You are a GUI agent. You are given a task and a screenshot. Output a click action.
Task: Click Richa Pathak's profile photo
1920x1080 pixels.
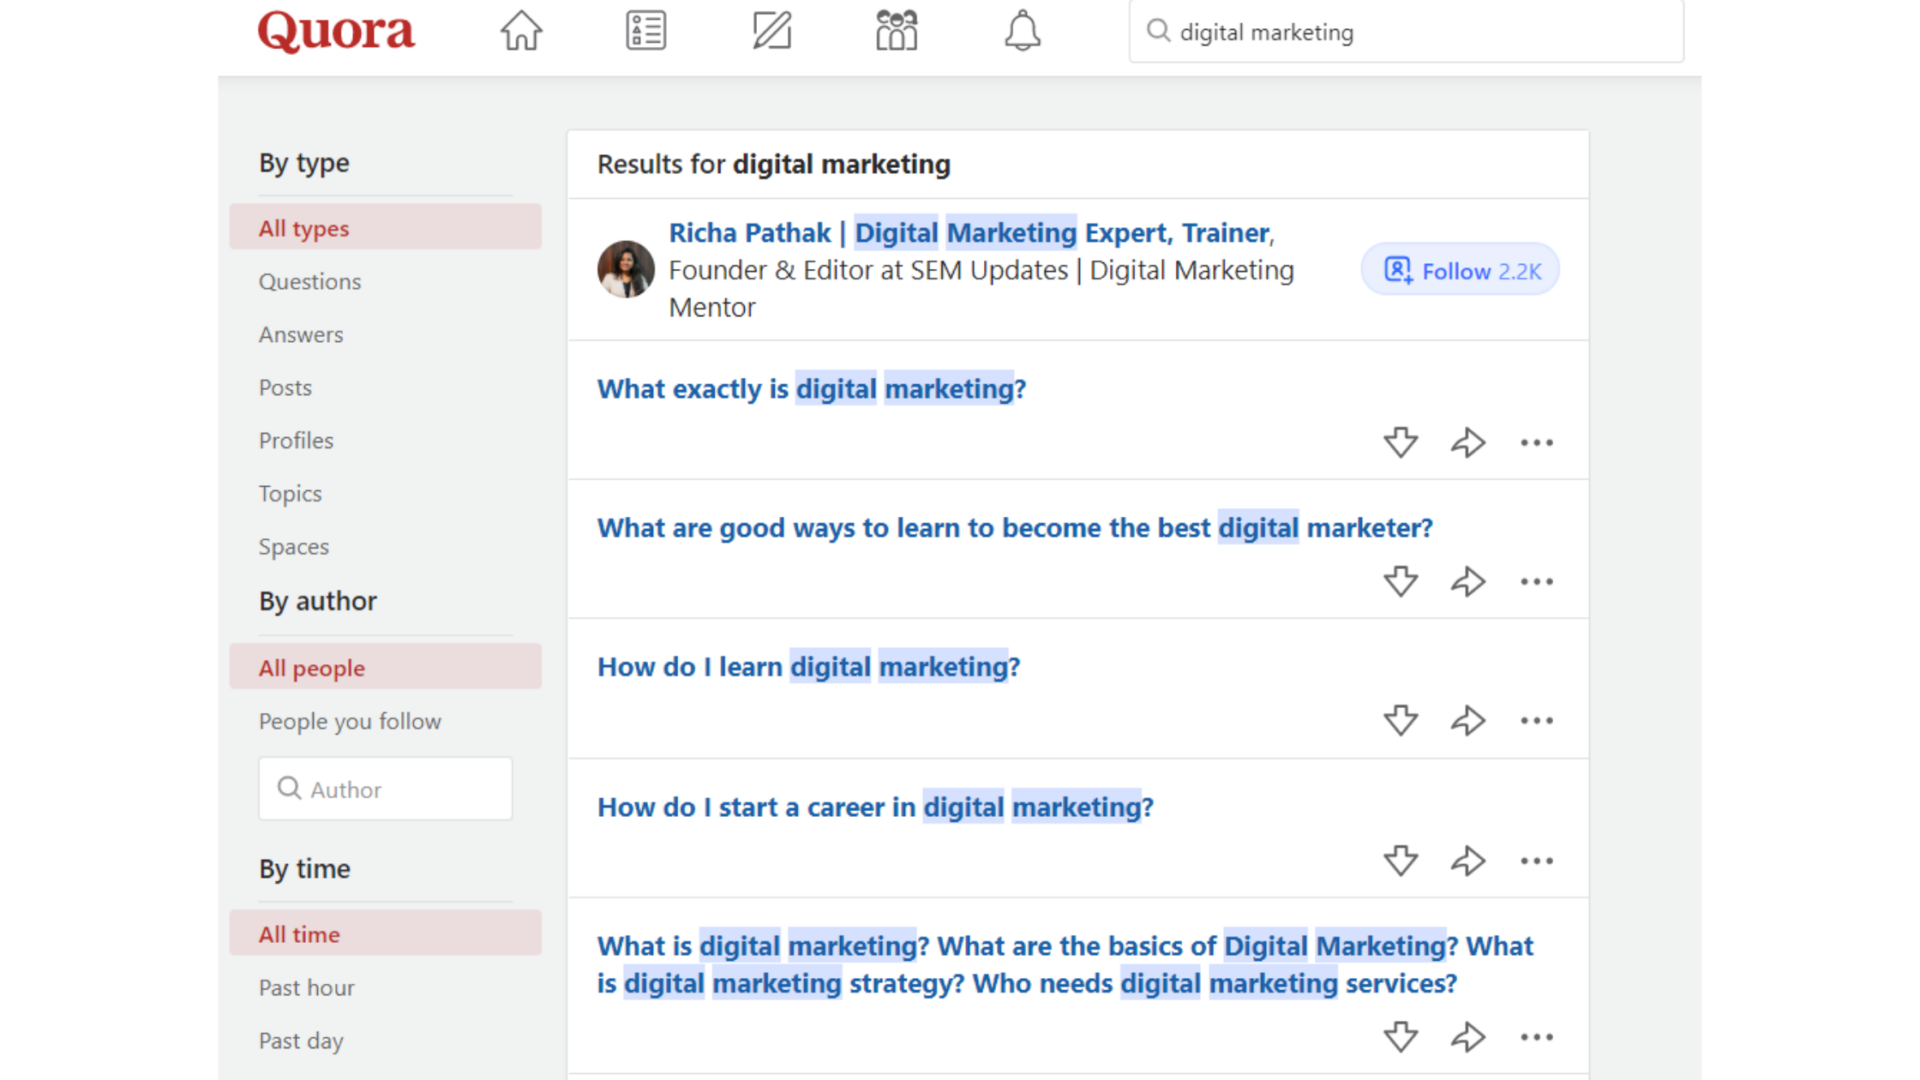coord(626,269)
